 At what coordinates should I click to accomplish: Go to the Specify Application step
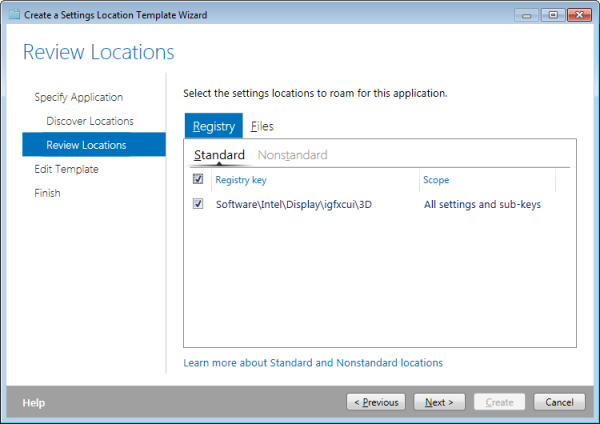tap(78, 97)
